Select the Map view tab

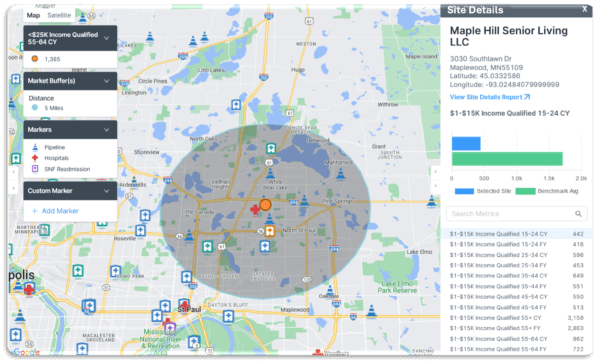point(33,15)
